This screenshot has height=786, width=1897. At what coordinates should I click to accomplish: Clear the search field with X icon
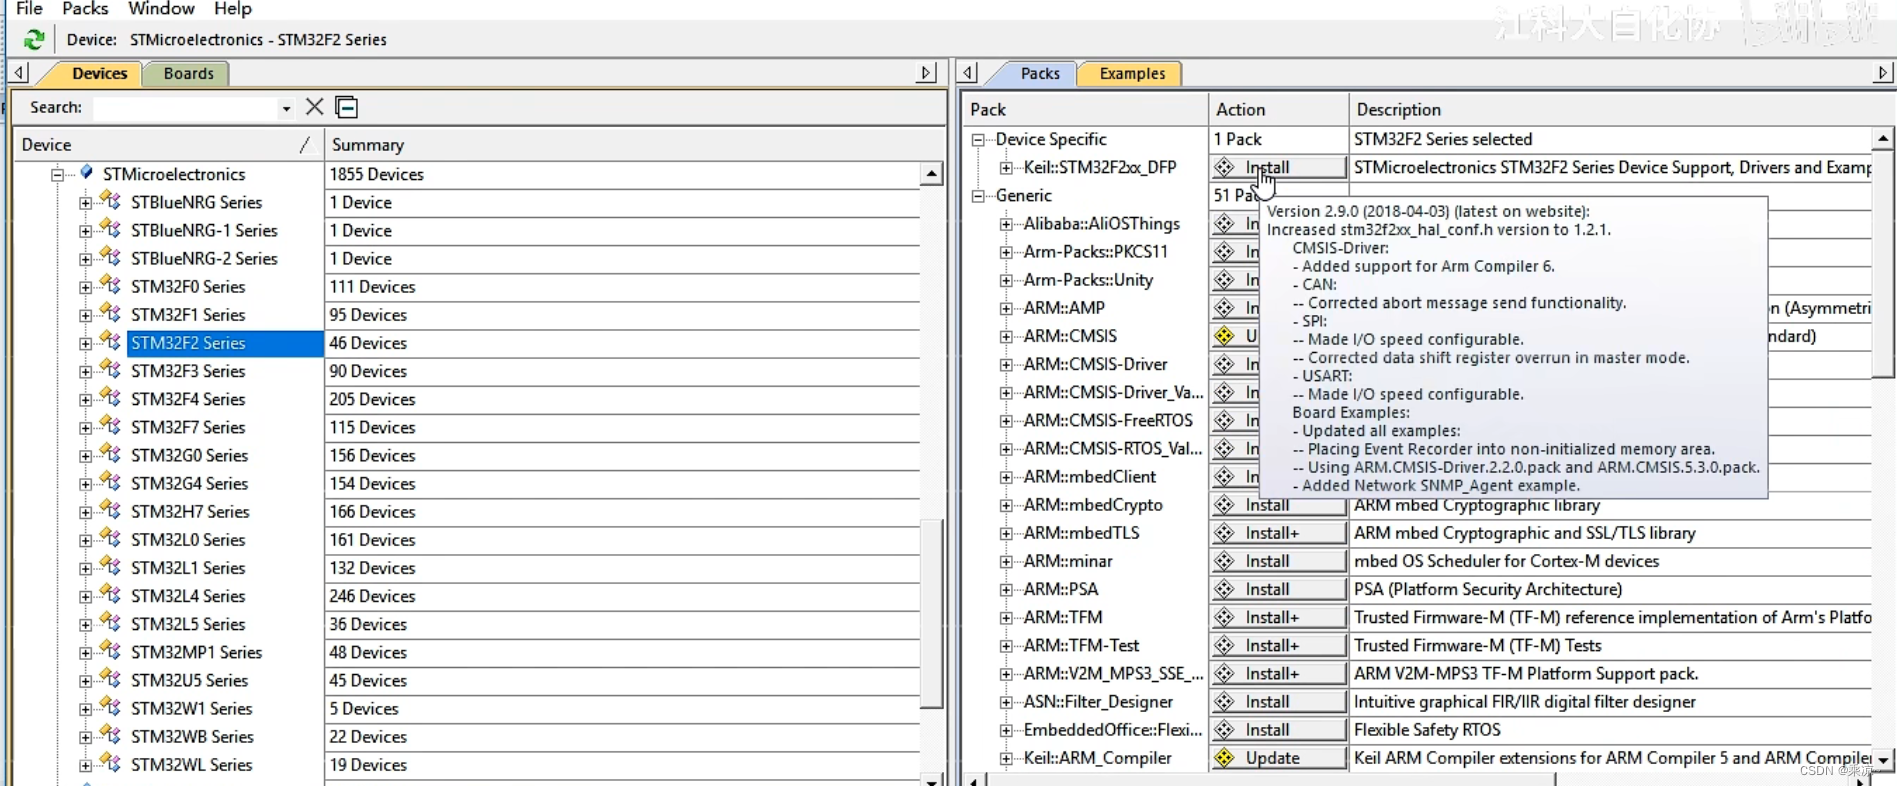[315, 107]
